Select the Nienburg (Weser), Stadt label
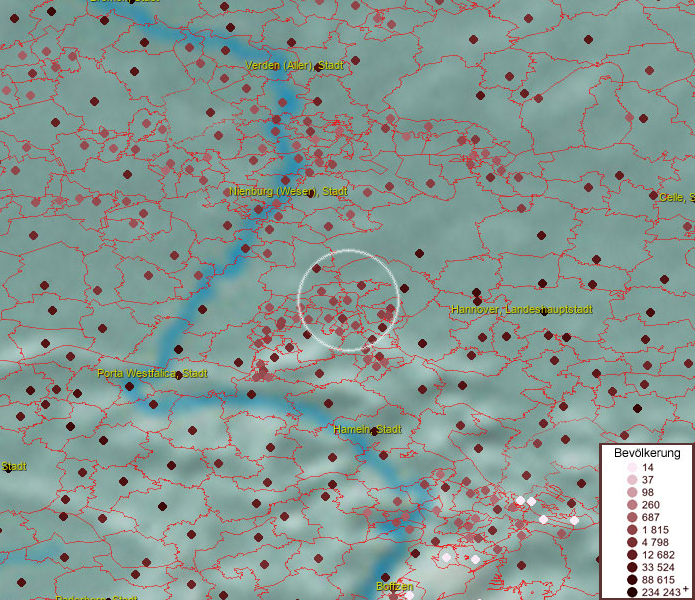The height and width of the screenshot is (600, 695). [x=288, y=191]
